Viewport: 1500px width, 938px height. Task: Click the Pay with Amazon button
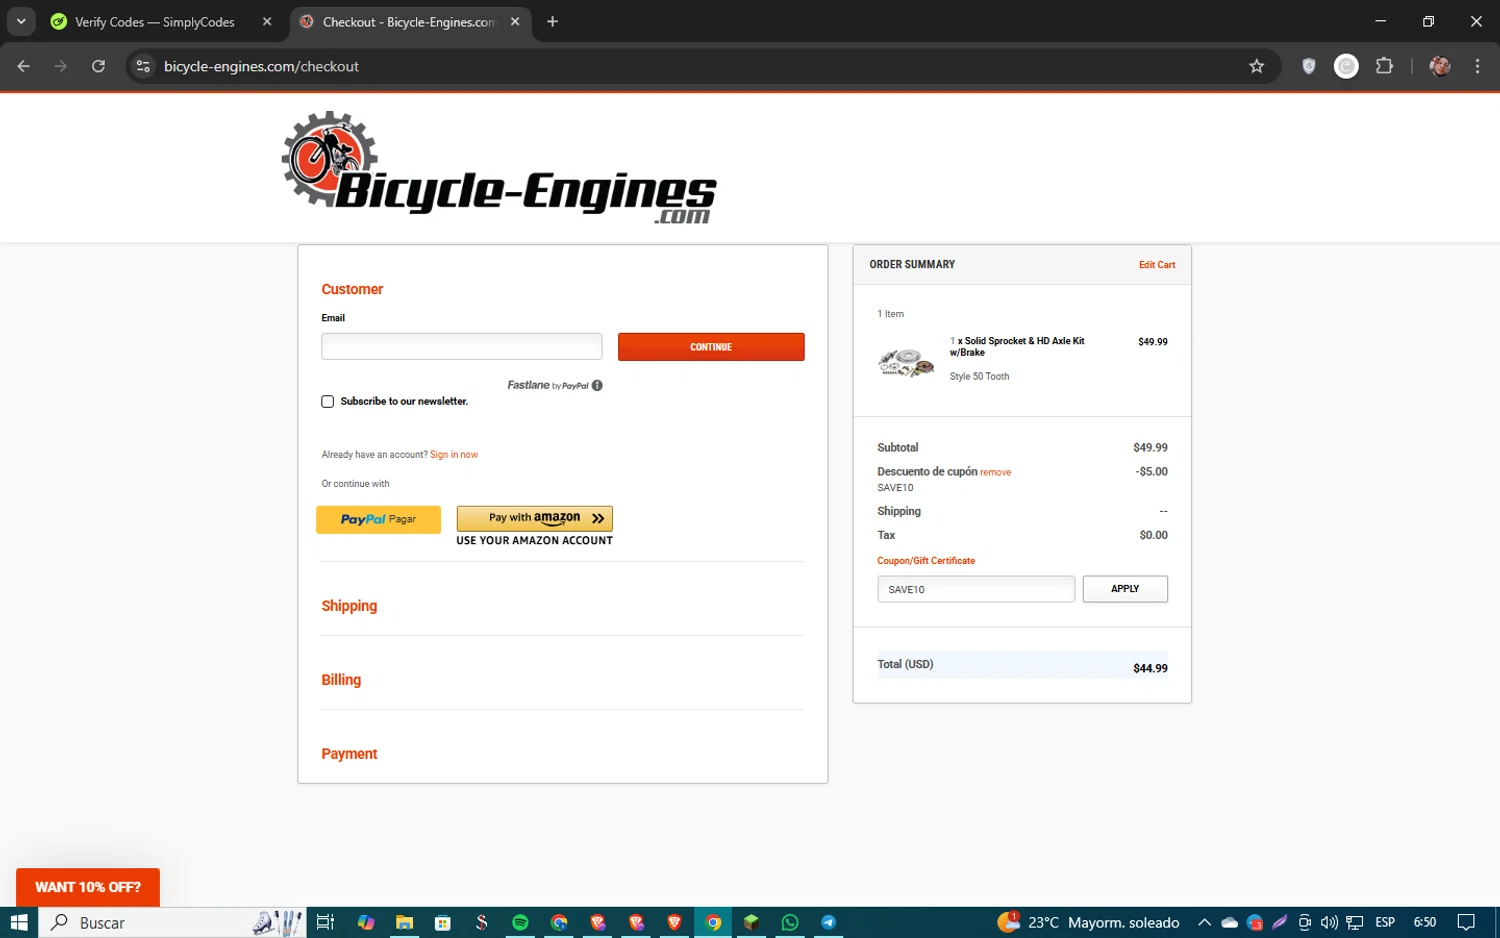coord(534,518)
